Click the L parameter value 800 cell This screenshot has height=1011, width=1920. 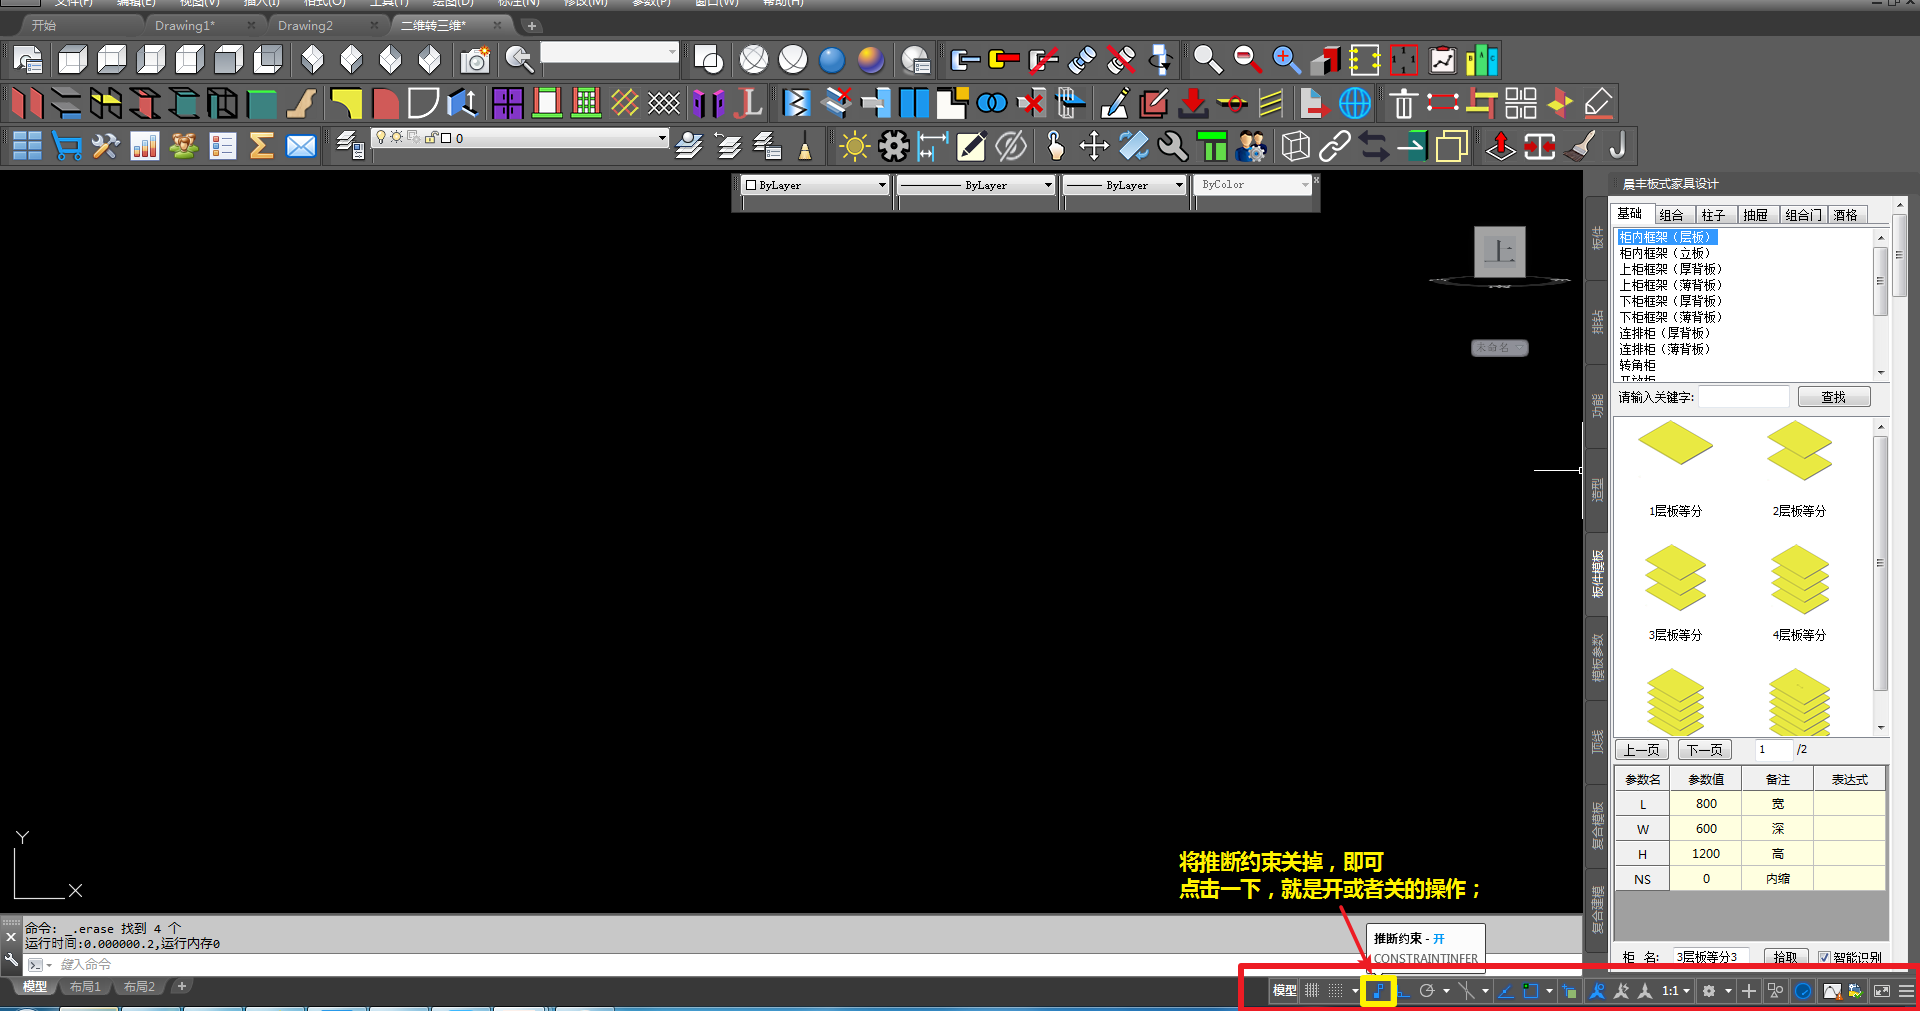click(1706, 803)
